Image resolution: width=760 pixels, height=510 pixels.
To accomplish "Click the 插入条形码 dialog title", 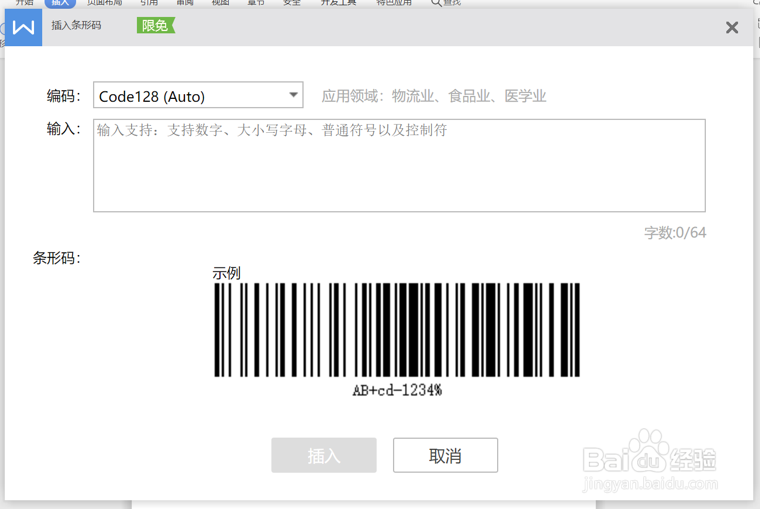I will pos(76,25).
